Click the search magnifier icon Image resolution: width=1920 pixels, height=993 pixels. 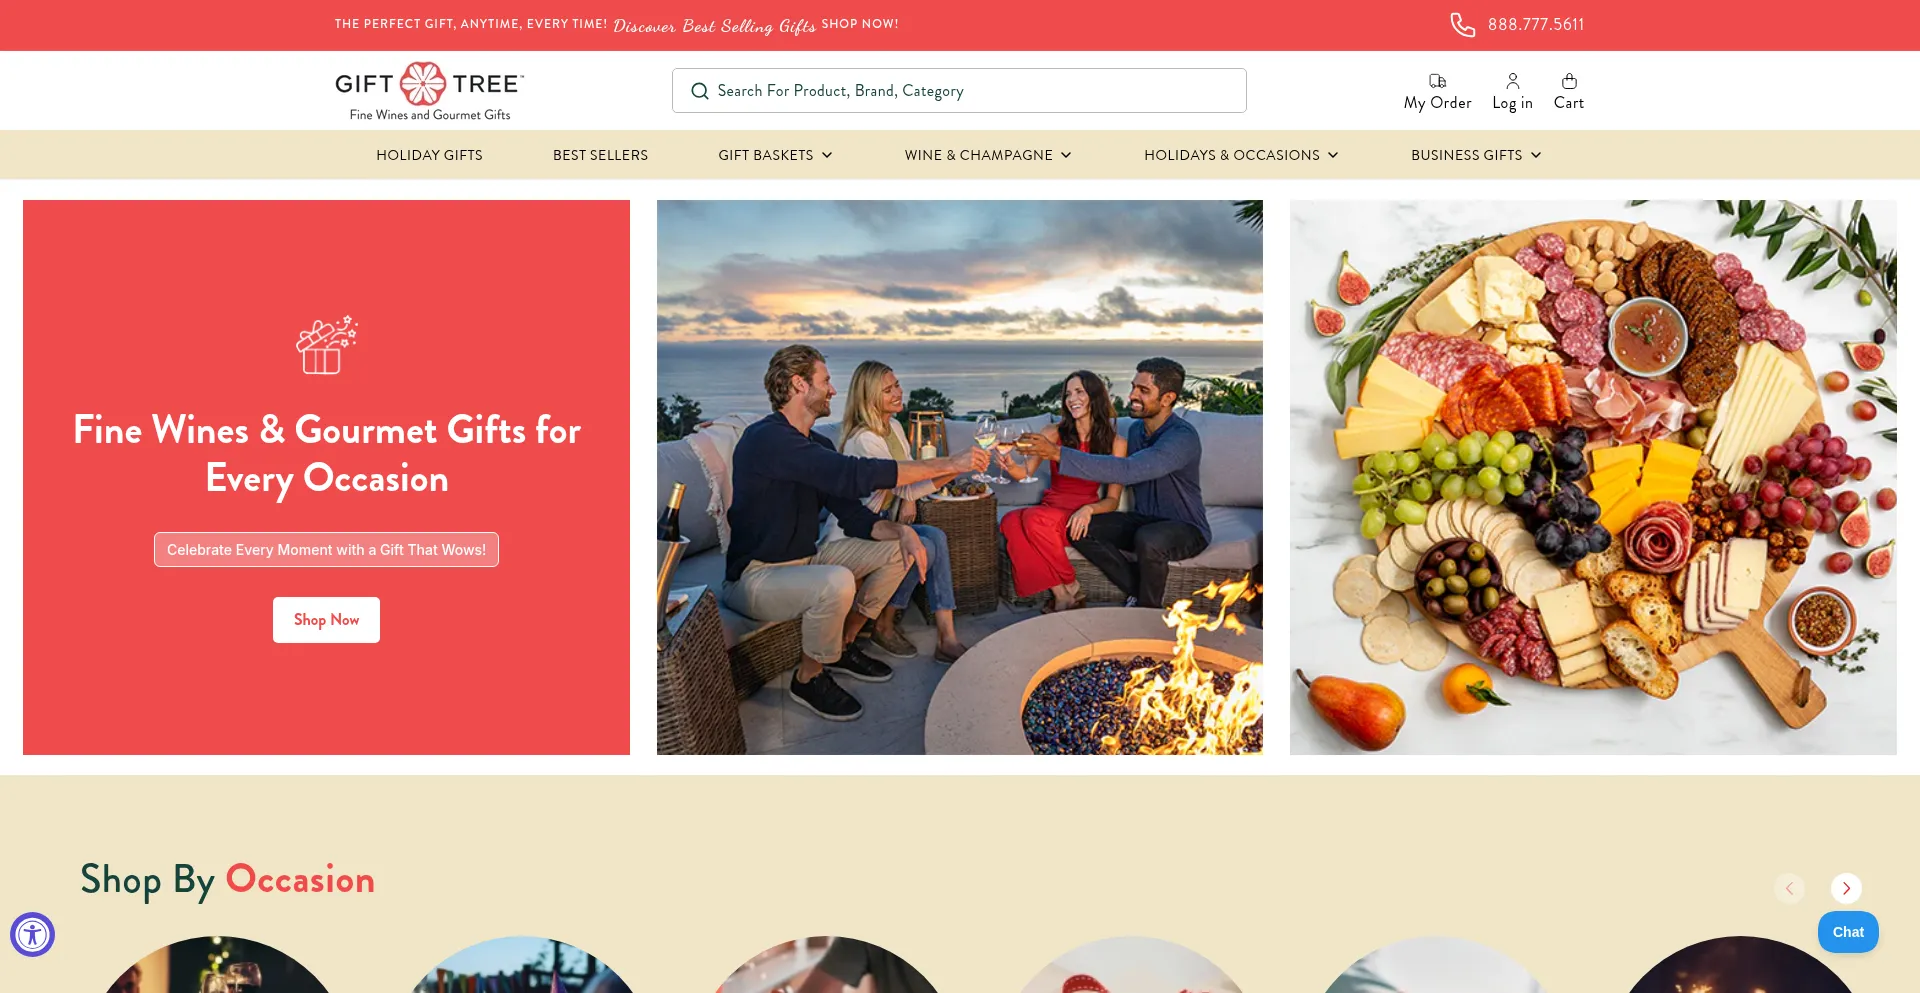pos(700,91)
